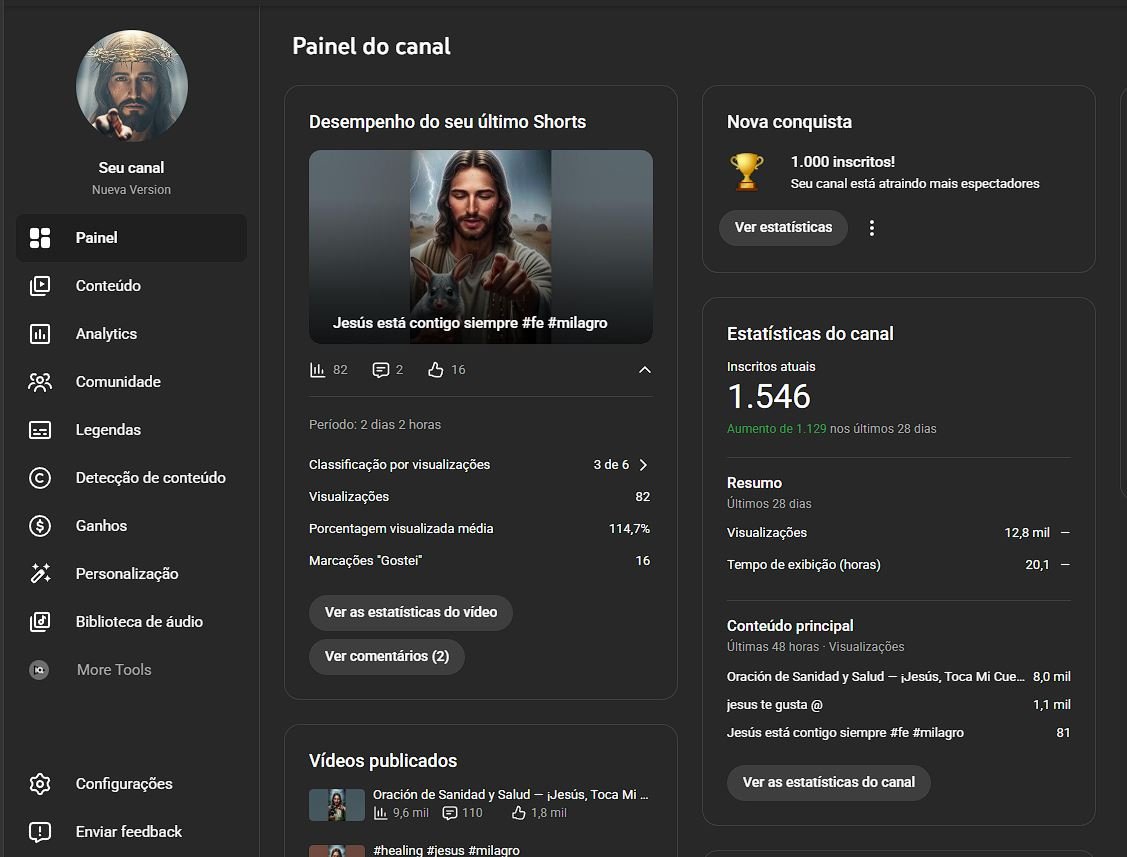Click the Detecção de conteúdo copyright icon
This screenshot has height=857, width=1127.
[40, 478]
